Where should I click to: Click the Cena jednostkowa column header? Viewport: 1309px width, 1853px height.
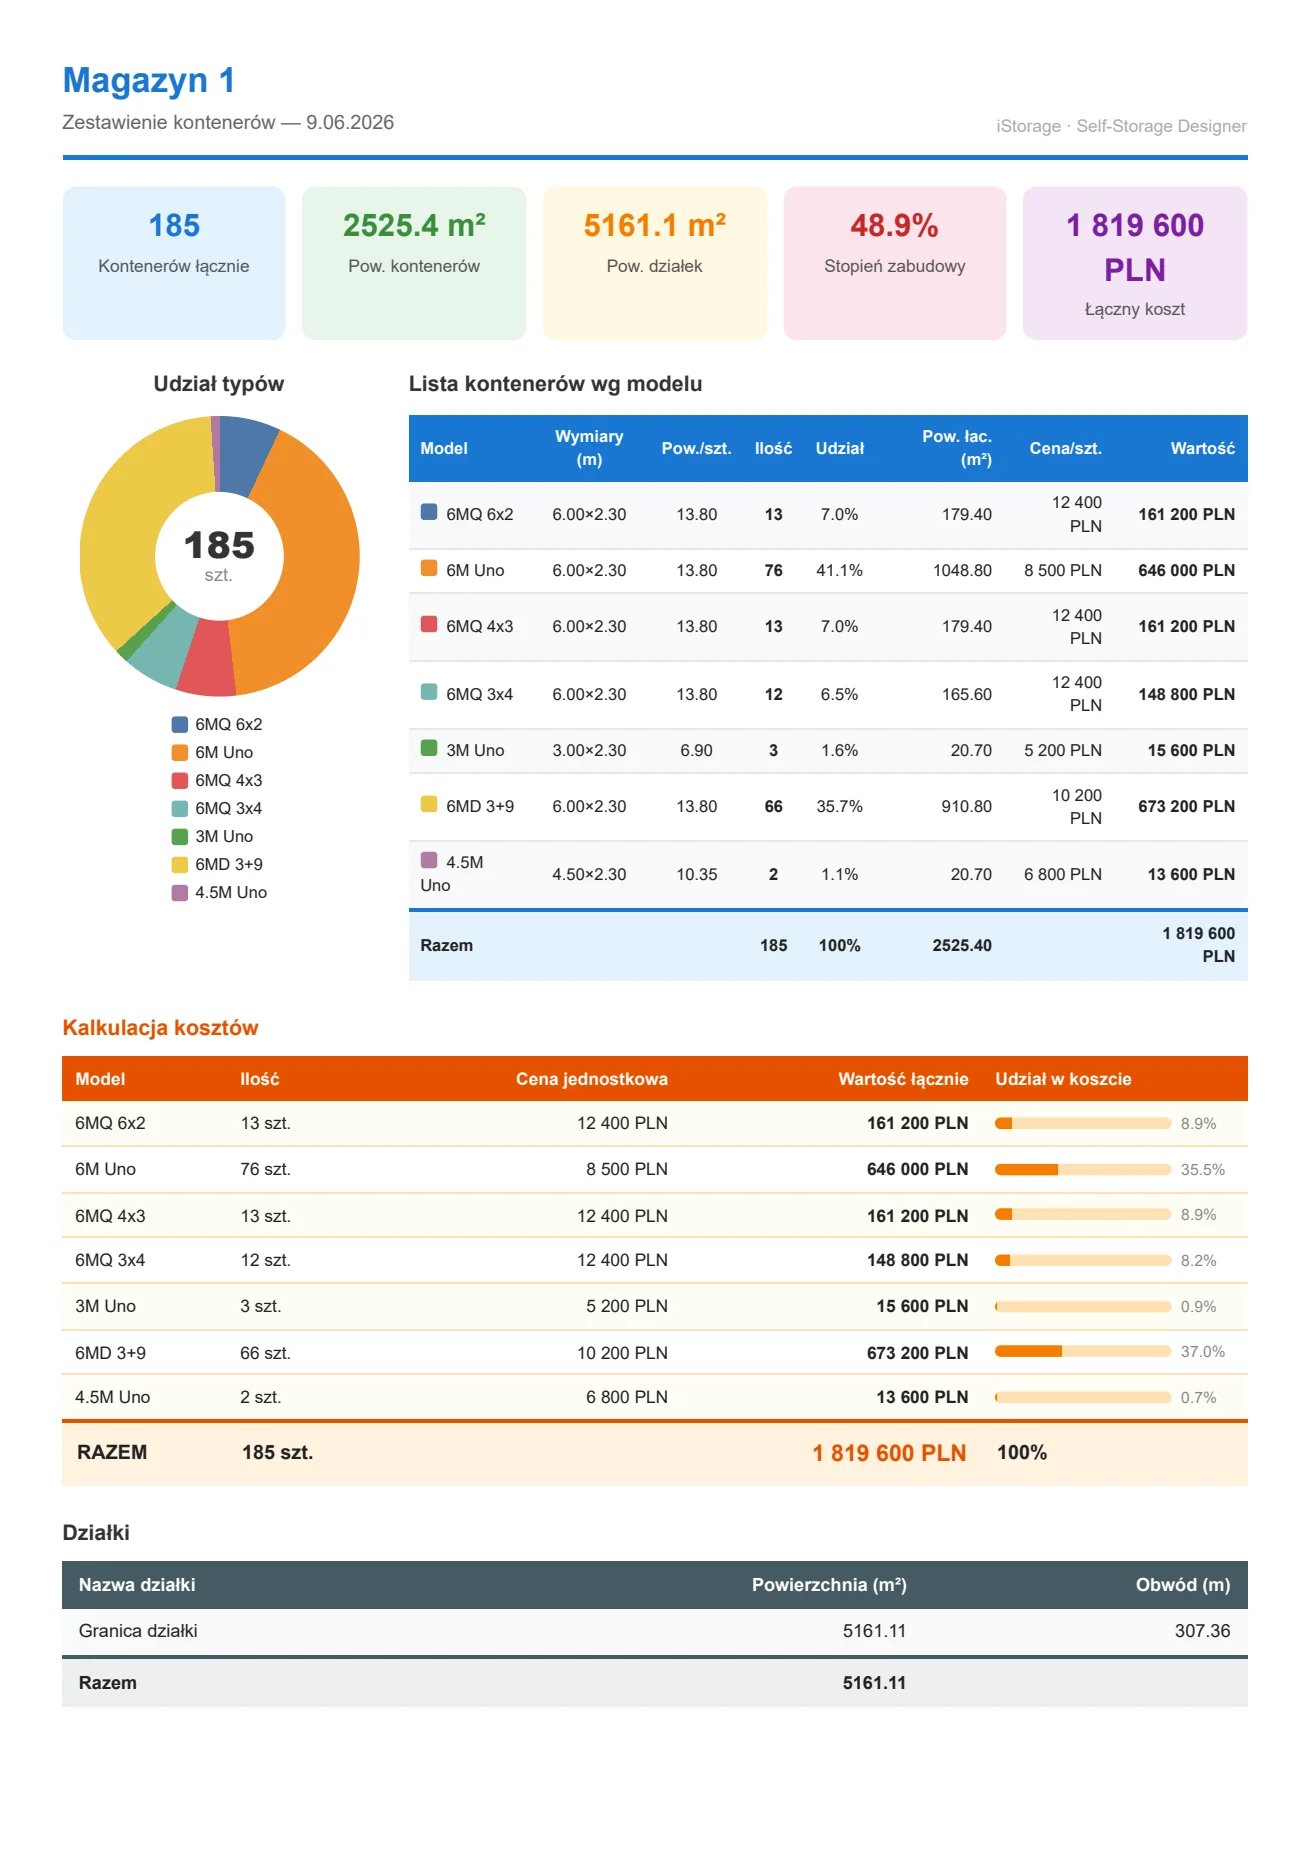coord(592,1079)
